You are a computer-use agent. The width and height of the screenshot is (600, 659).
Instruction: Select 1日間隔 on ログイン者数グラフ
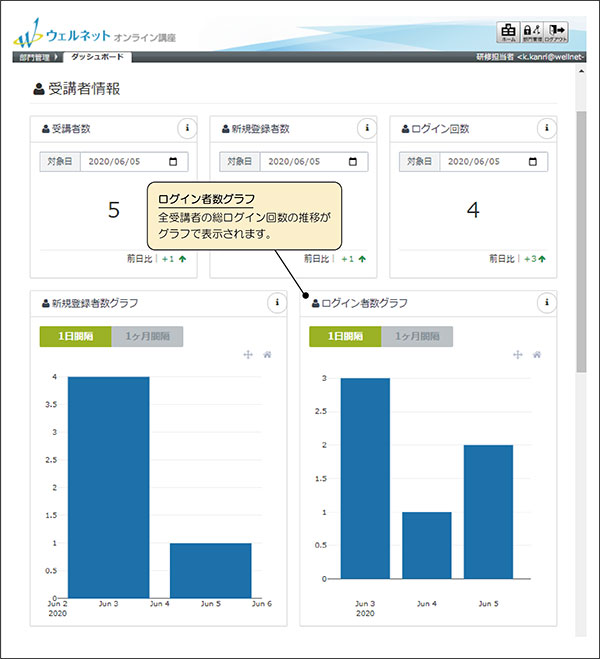click(345, 336)
